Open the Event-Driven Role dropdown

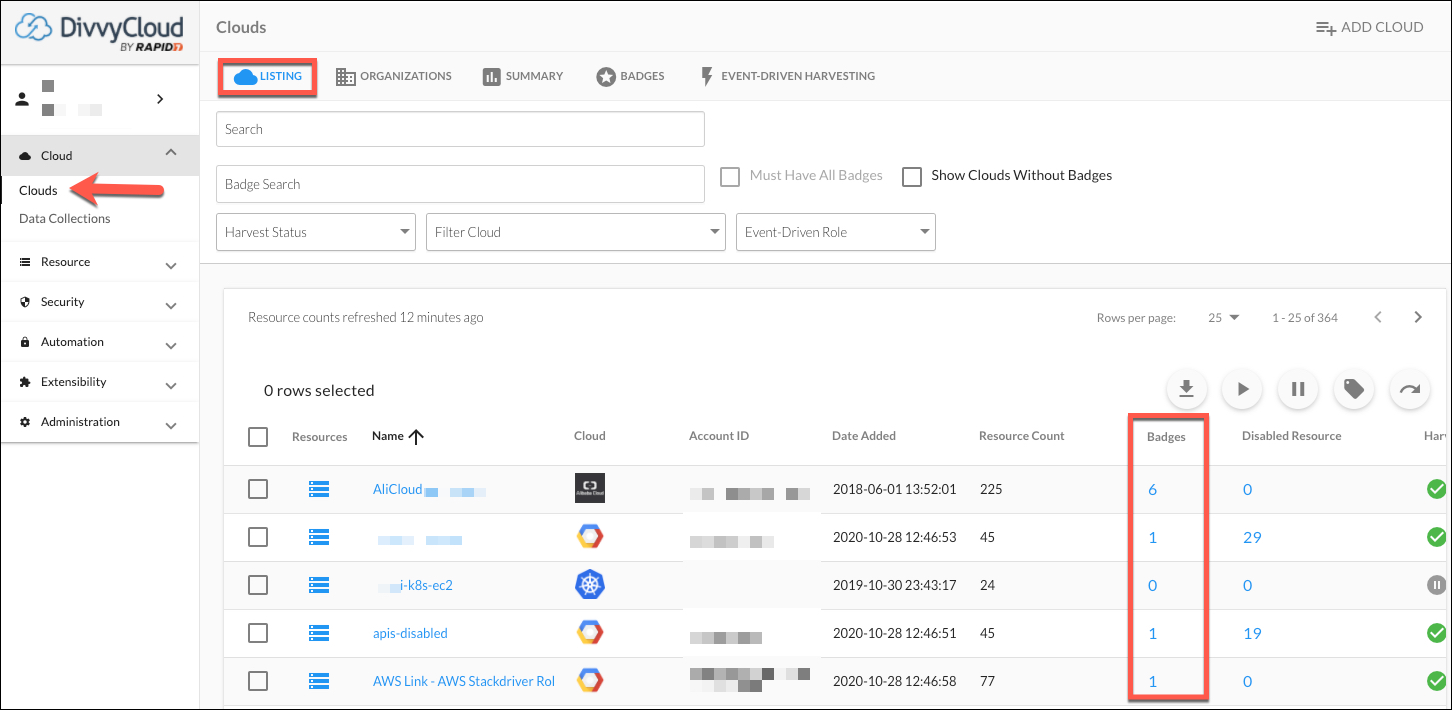point(836,232)
